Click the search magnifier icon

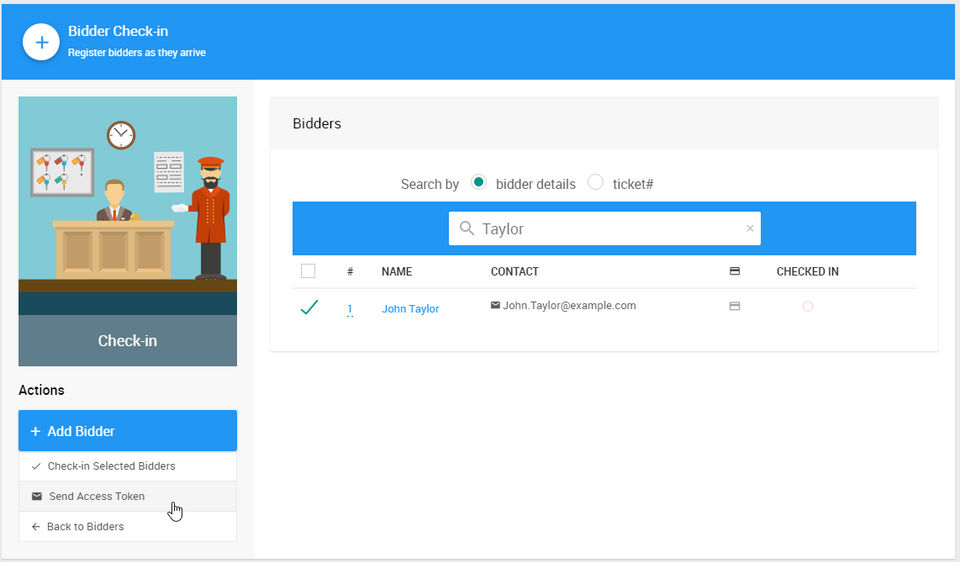click(467, 228)
